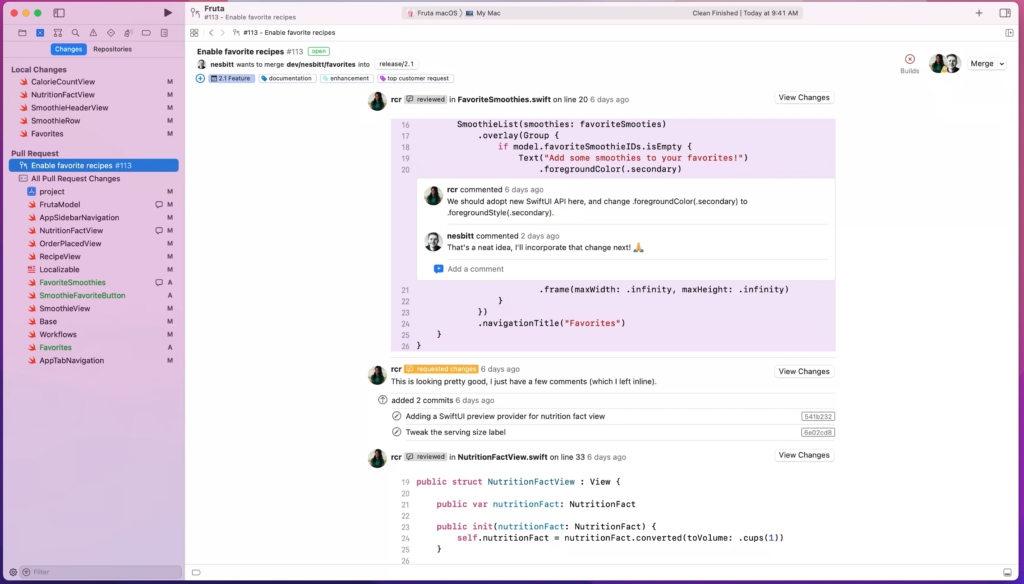Open commit 541b232

[818, 416]
